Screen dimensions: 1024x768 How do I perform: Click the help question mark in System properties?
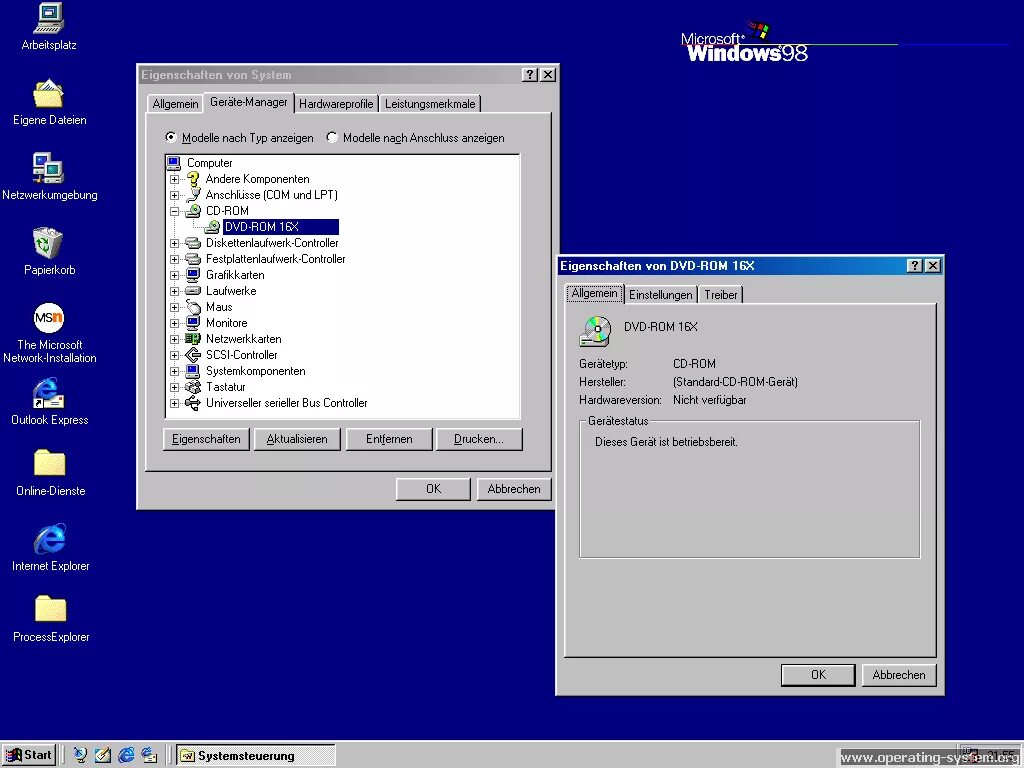point(530,74)
